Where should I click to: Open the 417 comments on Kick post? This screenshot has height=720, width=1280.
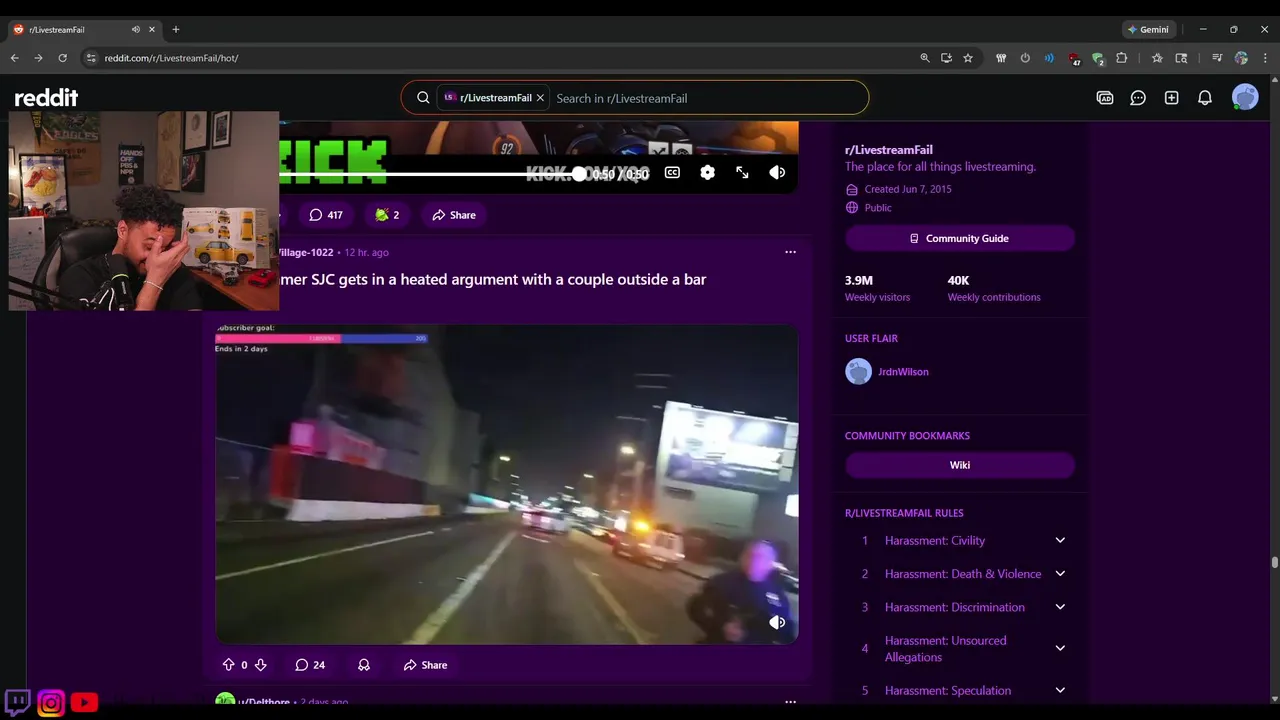point(326,215)
